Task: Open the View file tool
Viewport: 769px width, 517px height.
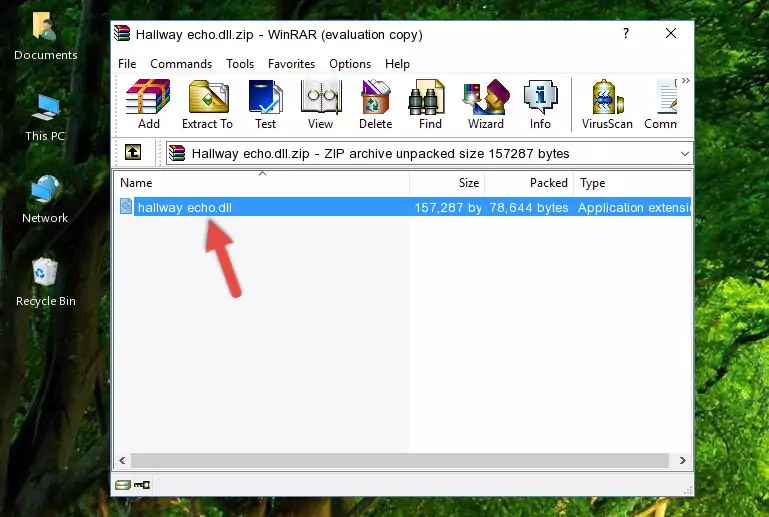Action: click(x=321, y=104)
